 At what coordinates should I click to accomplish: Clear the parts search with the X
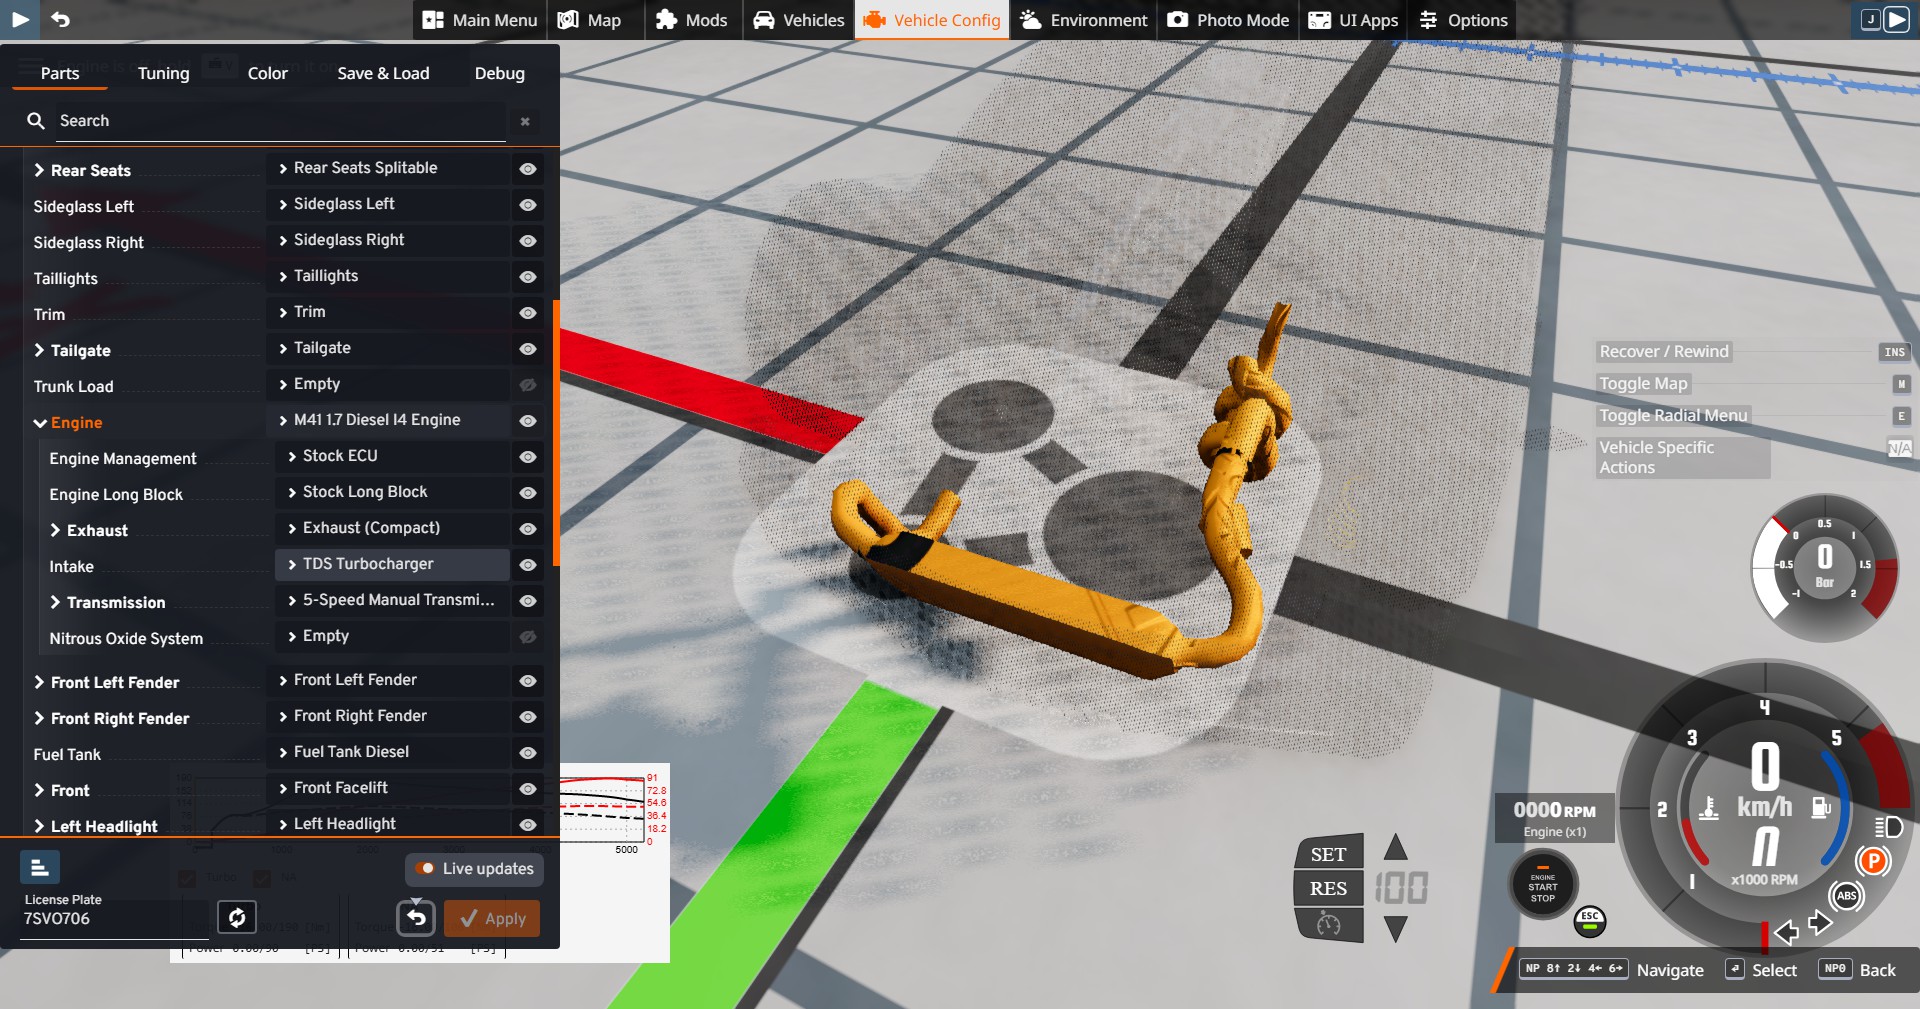point(525,121)
